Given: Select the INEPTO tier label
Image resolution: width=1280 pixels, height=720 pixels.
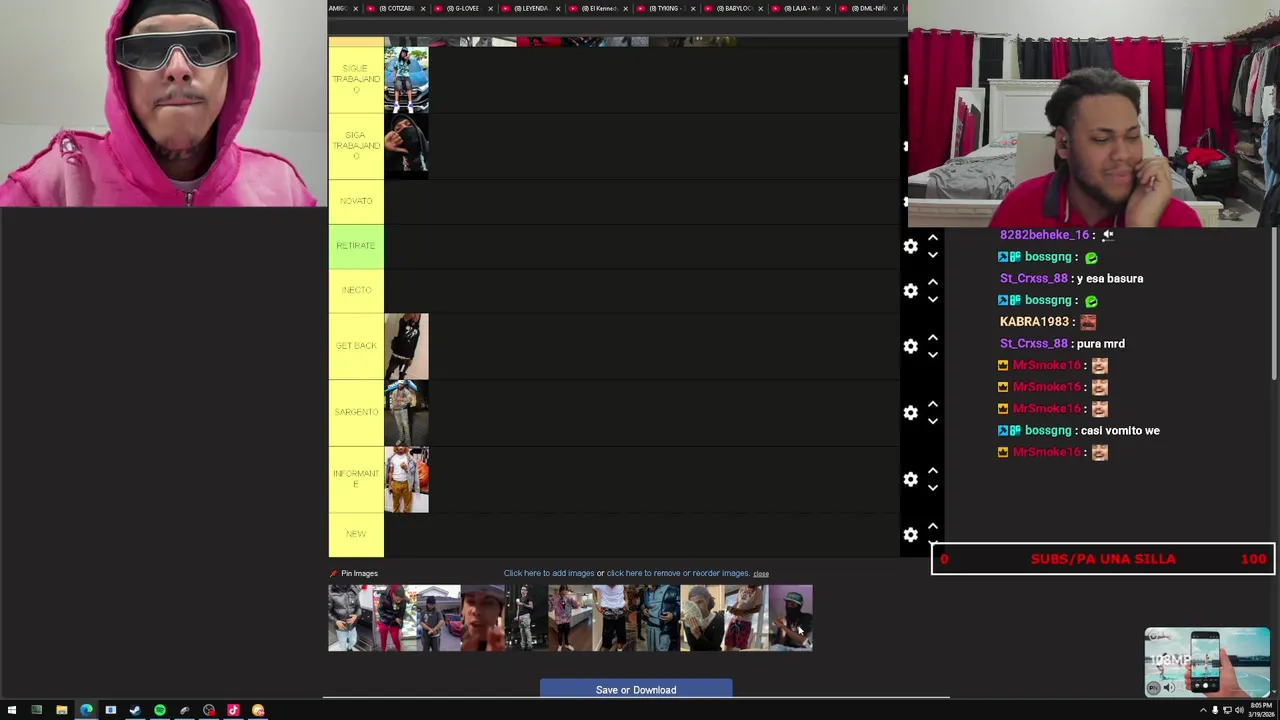Looking at the screenshot, I should click(356, 290).
